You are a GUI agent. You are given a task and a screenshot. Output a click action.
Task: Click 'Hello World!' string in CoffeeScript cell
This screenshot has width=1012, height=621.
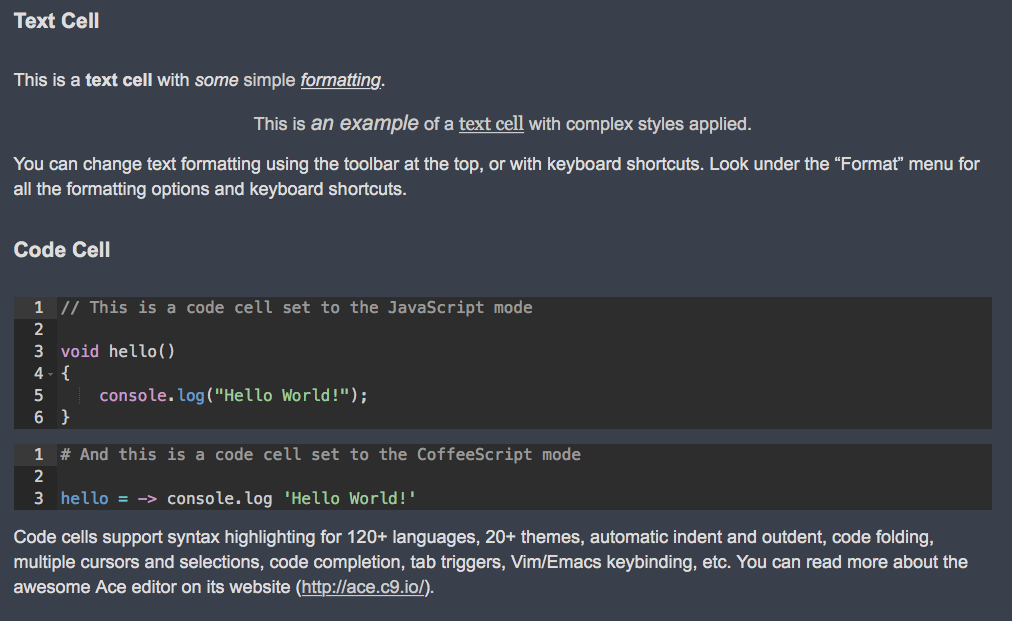350,498
